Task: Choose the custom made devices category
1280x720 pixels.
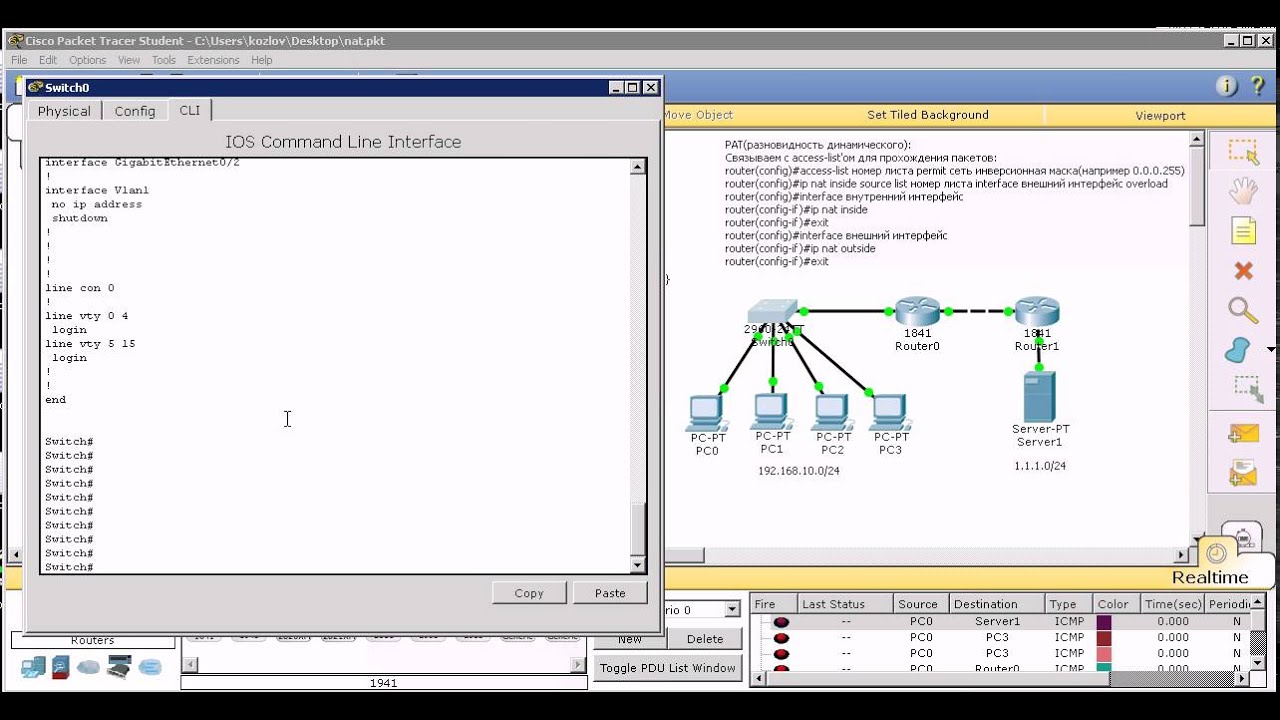Action: [x=120, y=667]
